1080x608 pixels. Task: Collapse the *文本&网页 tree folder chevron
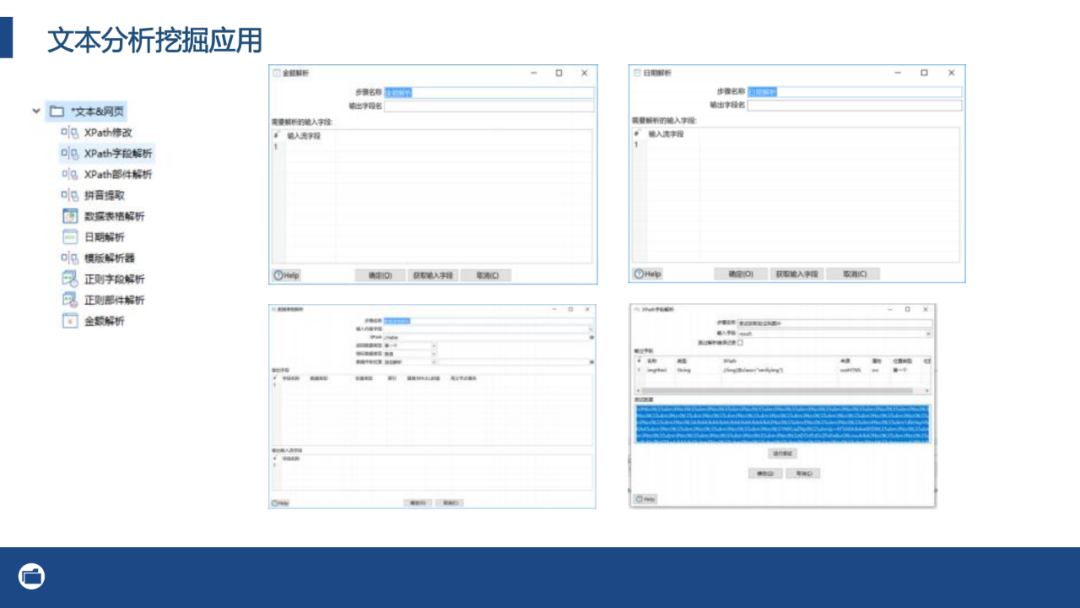[36, 111]
